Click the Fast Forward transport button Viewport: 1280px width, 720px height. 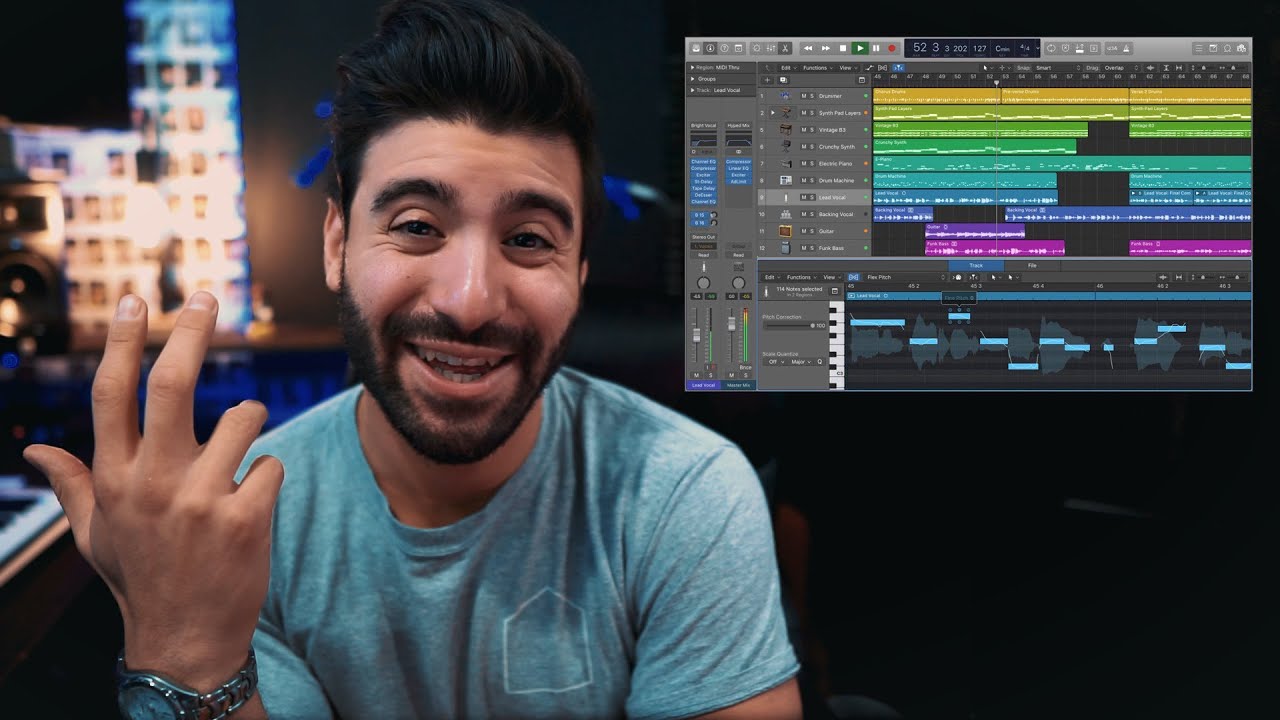coord(825,48)
